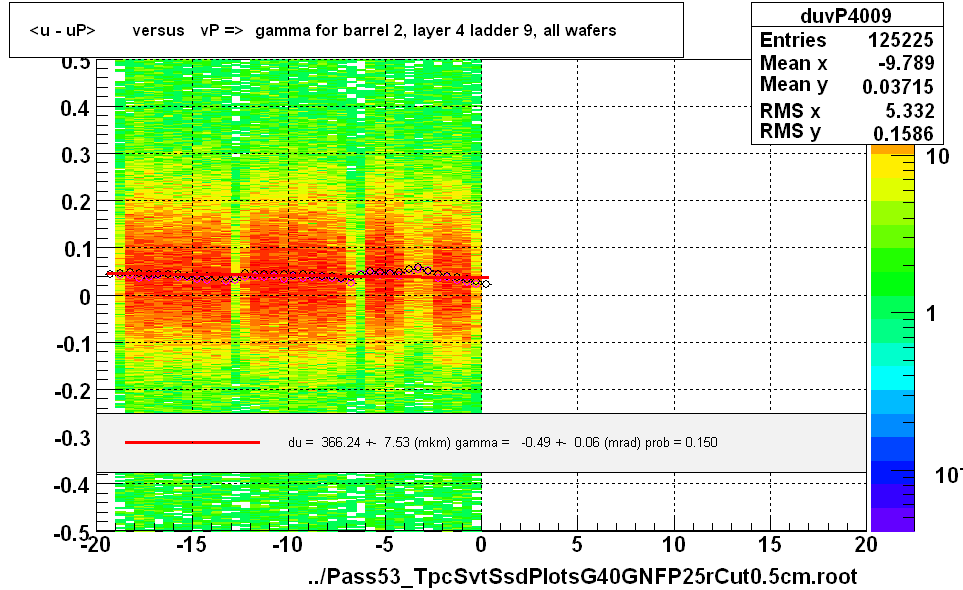Click the green low-density stripe near x = -13

click(x=235, y=236)
